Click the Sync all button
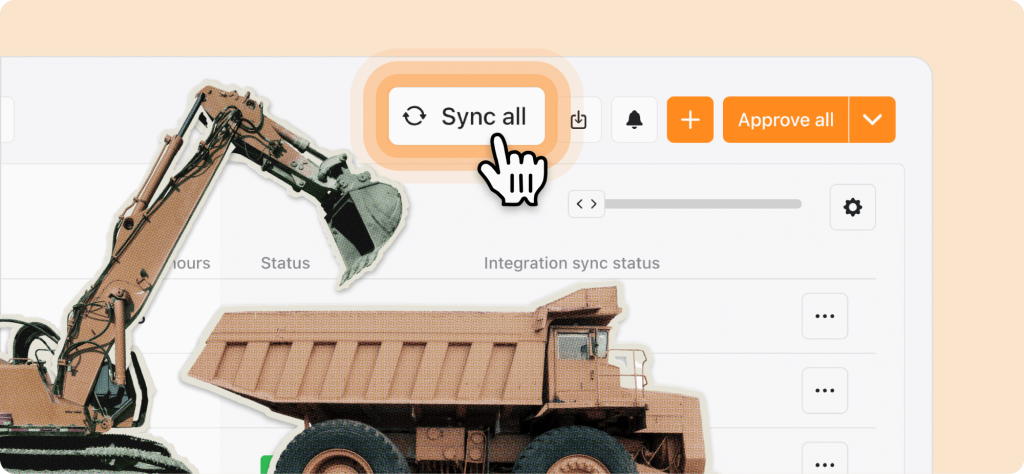Screen dimensions: 1024x474 [466, 116]
